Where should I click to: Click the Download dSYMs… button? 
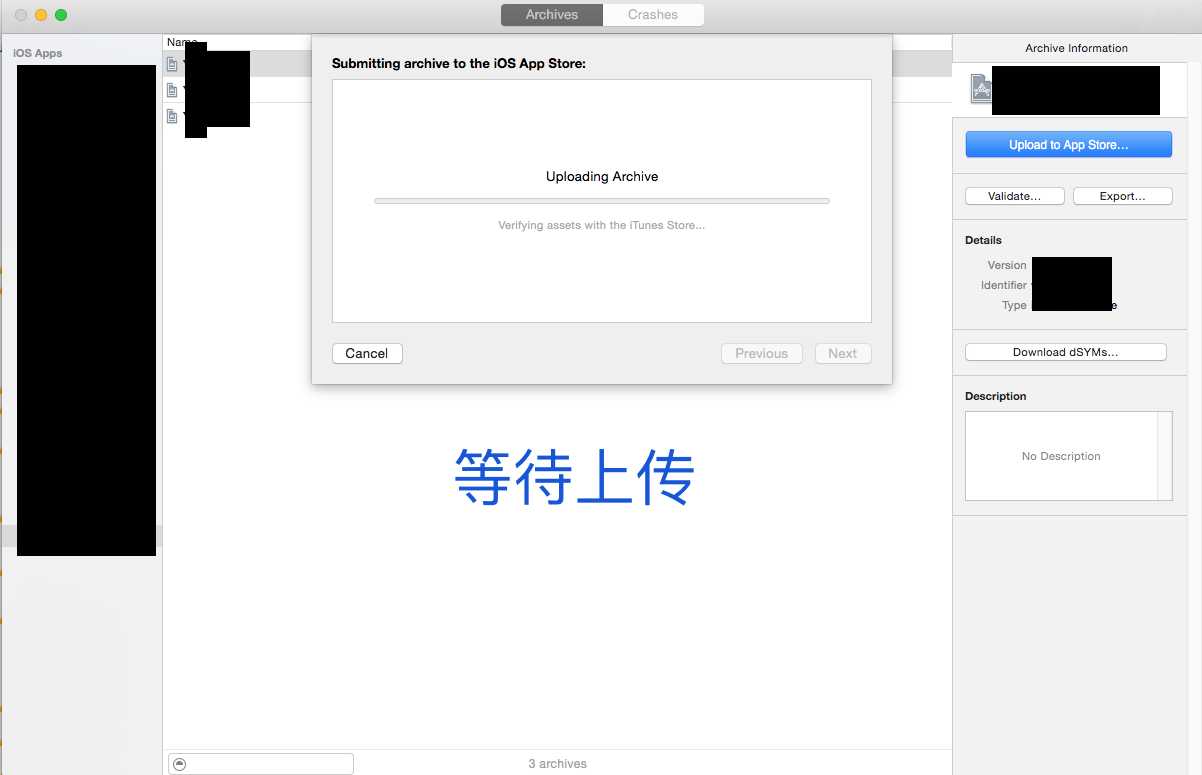1066,352
